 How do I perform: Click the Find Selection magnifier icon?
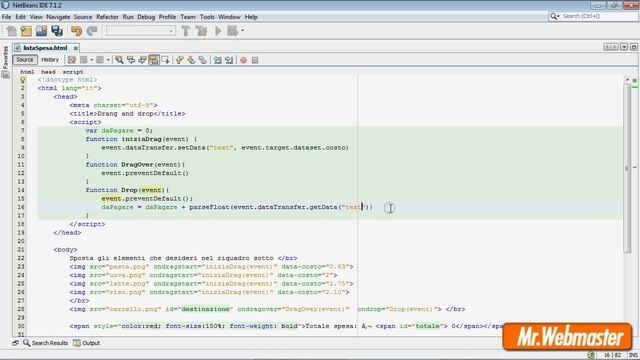[x=119, y=60]
